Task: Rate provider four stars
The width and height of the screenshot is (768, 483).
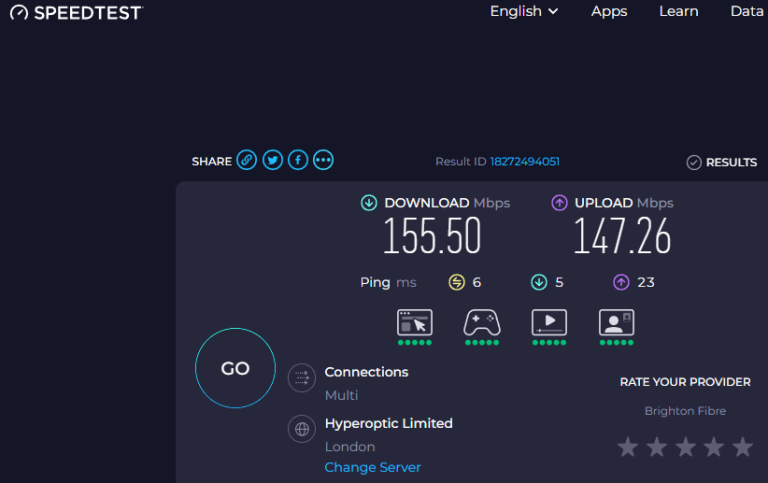Action: pyautogui.click(x=714, y=447)
